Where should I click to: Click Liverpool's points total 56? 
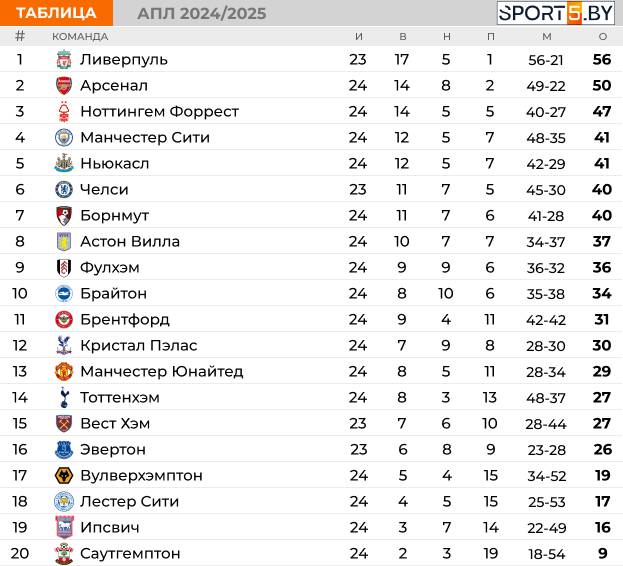coord(602,60)
